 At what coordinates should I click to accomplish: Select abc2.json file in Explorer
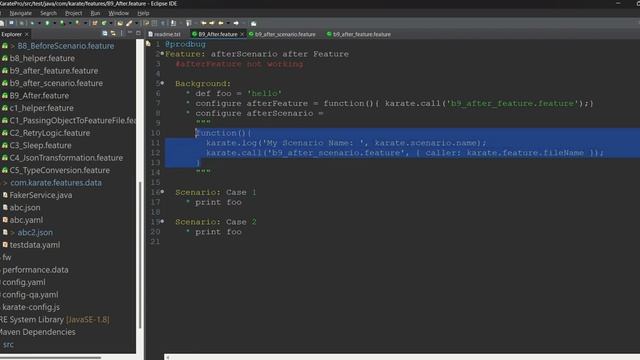point(35,233)
